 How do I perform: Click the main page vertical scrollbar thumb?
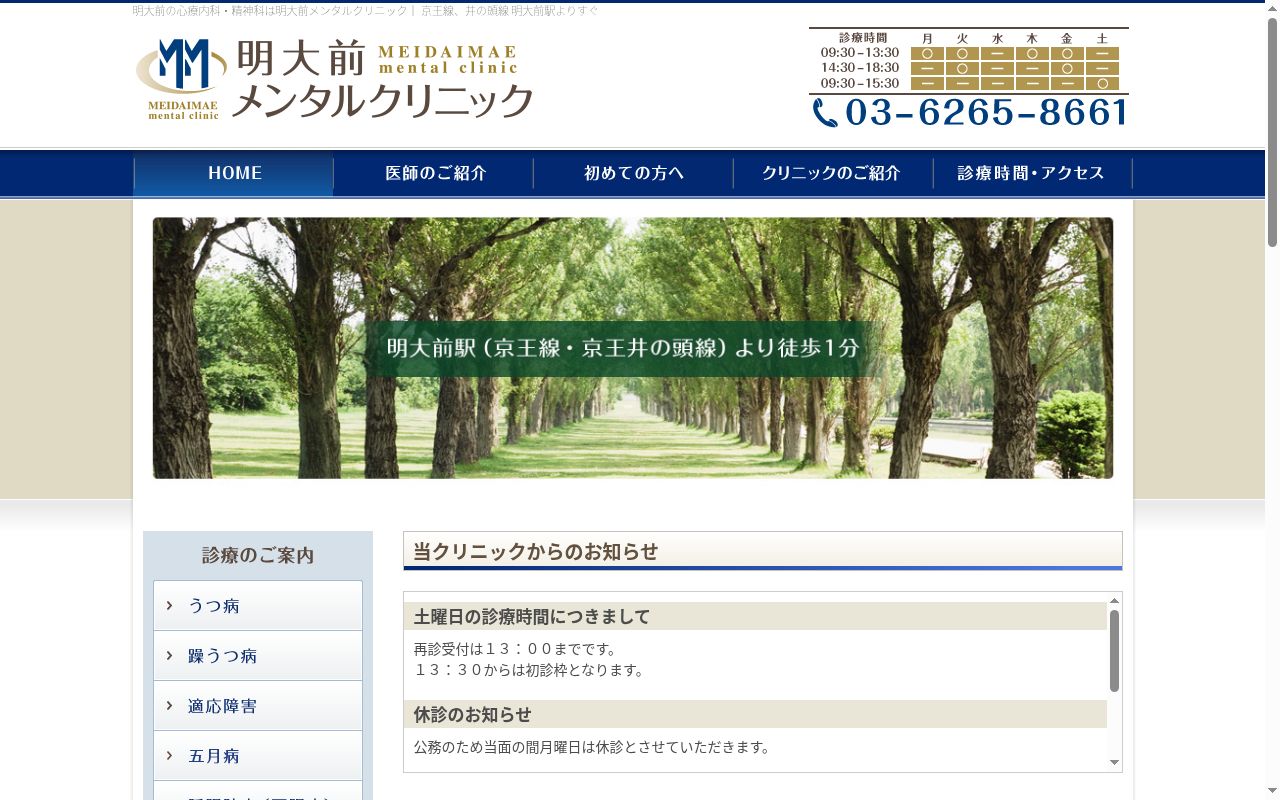coord(1272,132)
